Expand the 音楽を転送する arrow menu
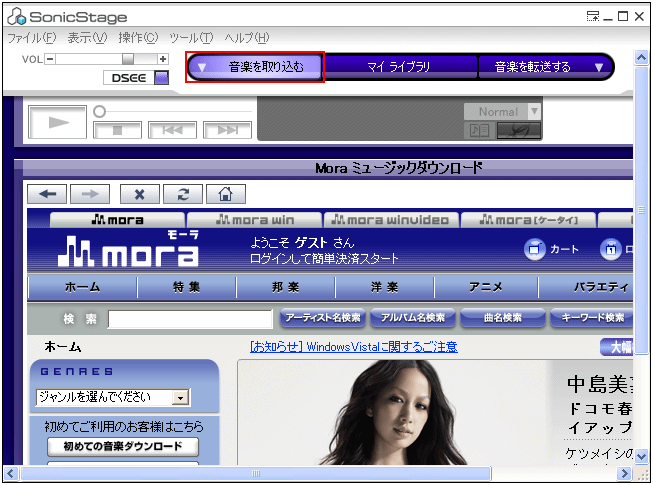 tap(599, 67)
